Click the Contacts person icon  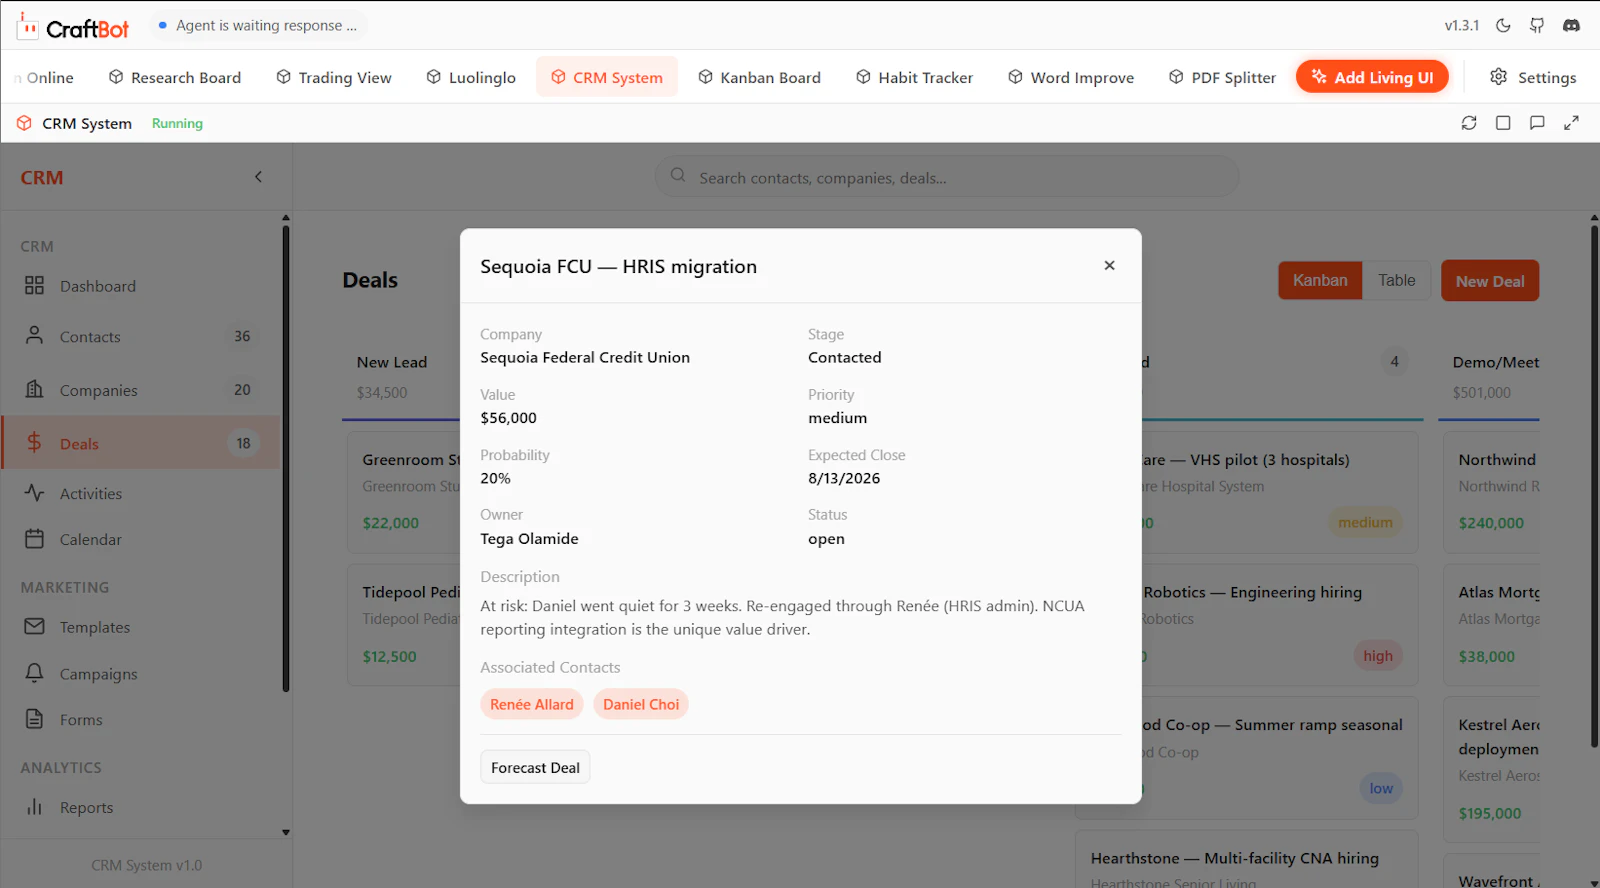34,335
